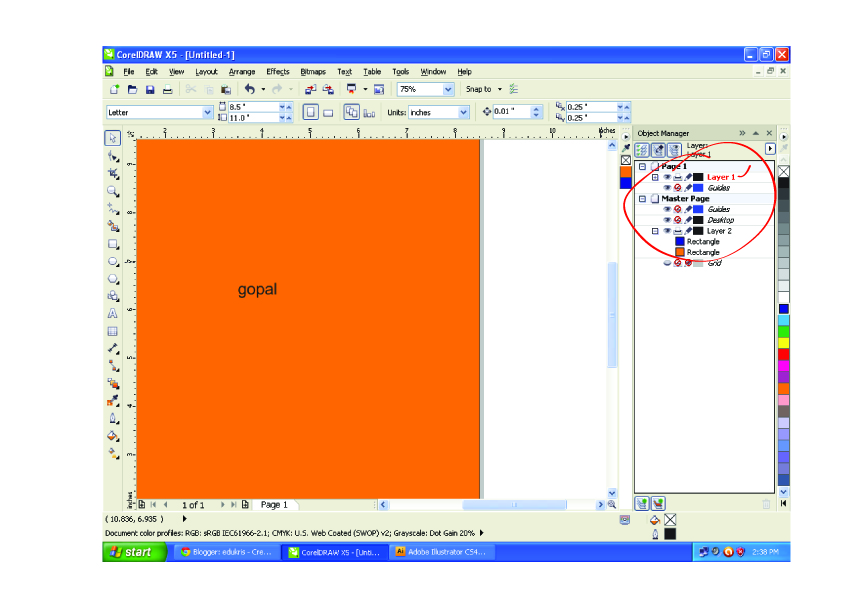Hide Layer 1 with its eye toggle
This screenshot has height=607, width=859.
point(668,177)
